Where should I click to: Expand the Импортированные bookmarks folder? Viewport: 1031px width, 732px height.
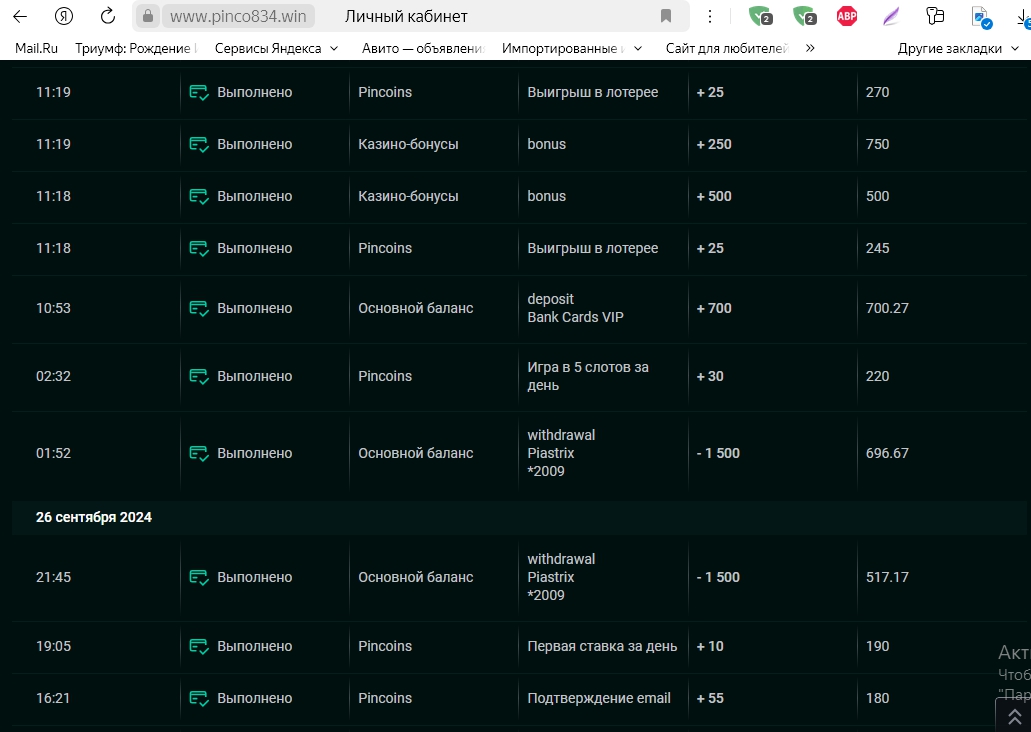point(571,48)
